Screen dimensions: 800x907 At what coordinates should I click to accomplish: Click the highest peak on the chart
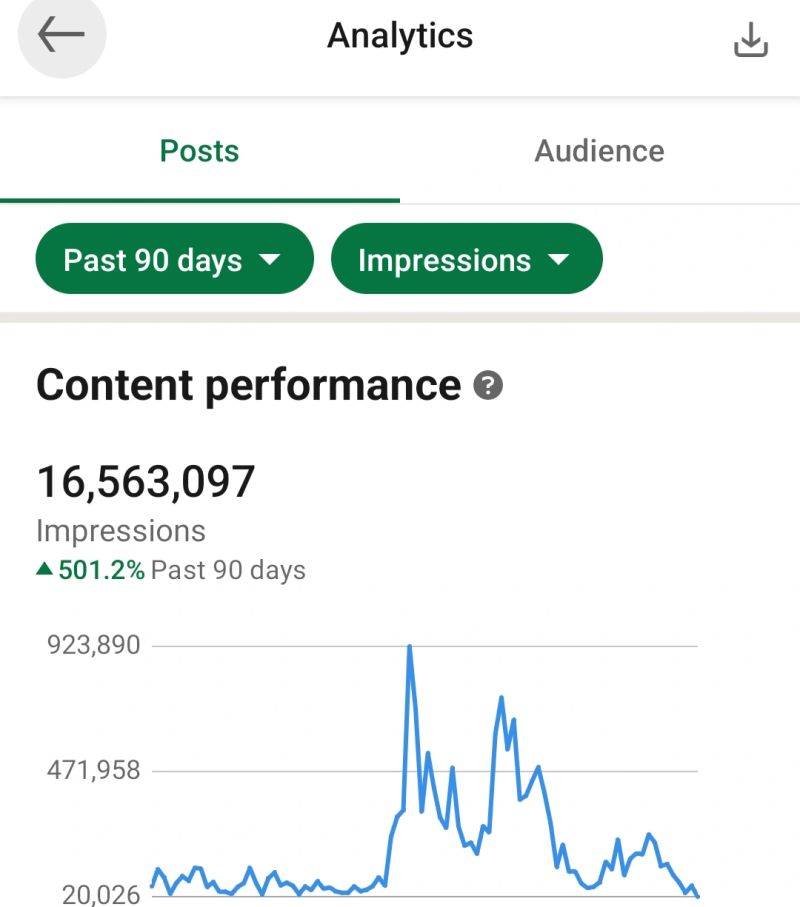(410, 648)
